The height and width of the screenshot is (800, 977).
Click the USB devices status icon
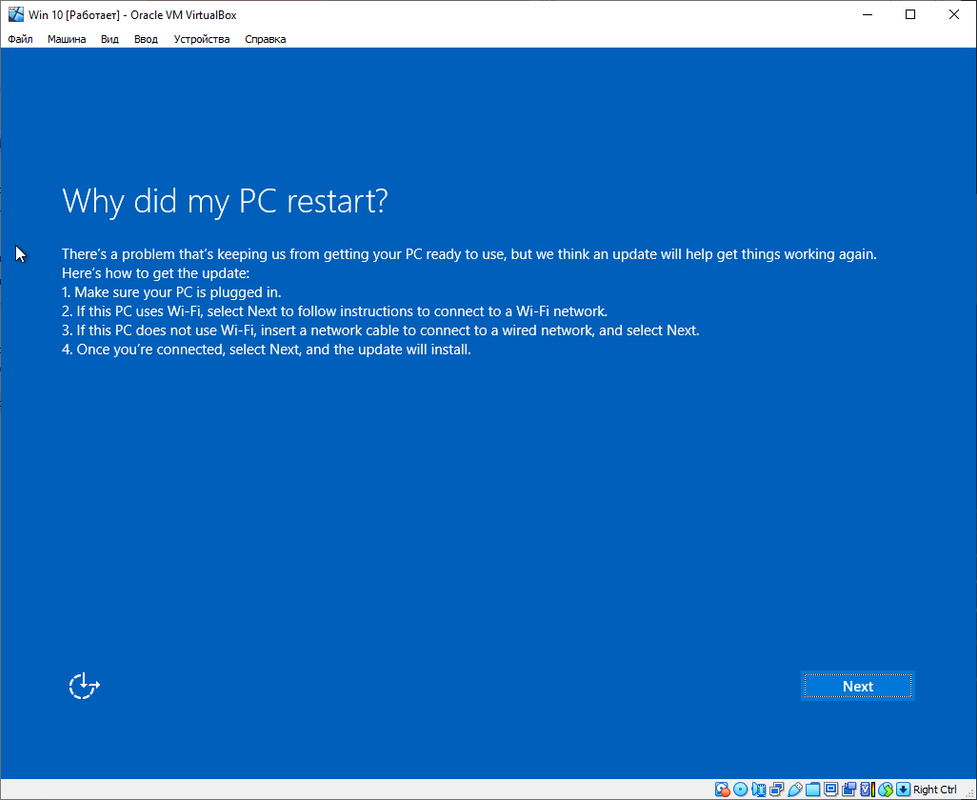(x=795, y=789)
